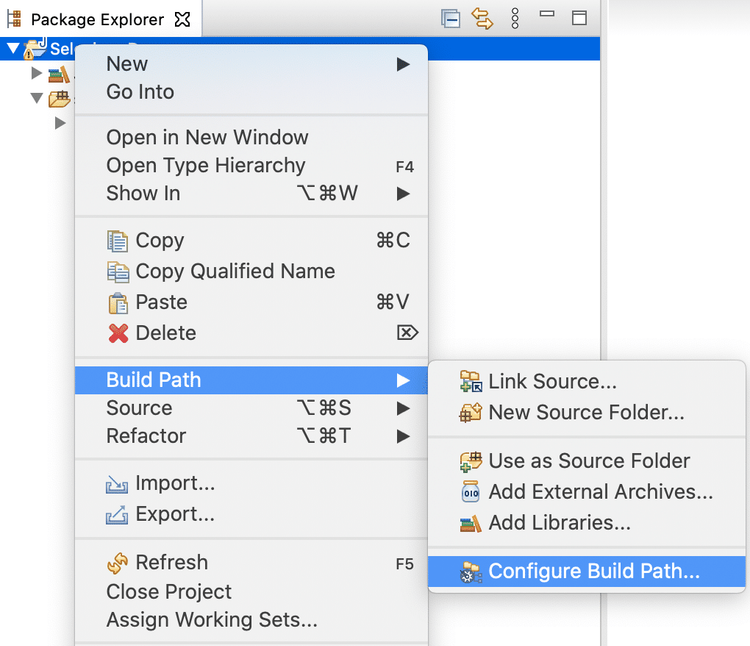Collapse the selected project tree node
This screenshot has width=750, height=646.
[x=13, y=48]
